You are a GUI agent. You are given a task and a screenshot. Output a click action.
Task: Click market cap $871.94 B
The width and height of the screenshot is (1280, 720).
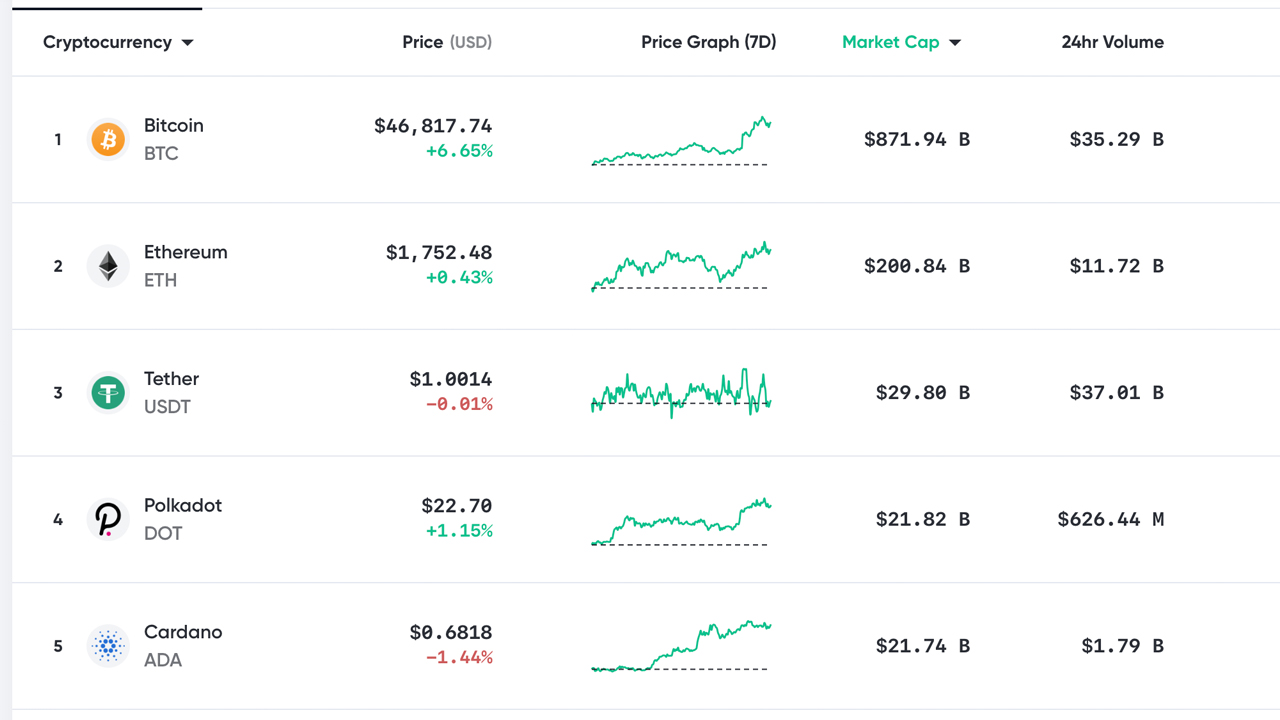(917, 140)
